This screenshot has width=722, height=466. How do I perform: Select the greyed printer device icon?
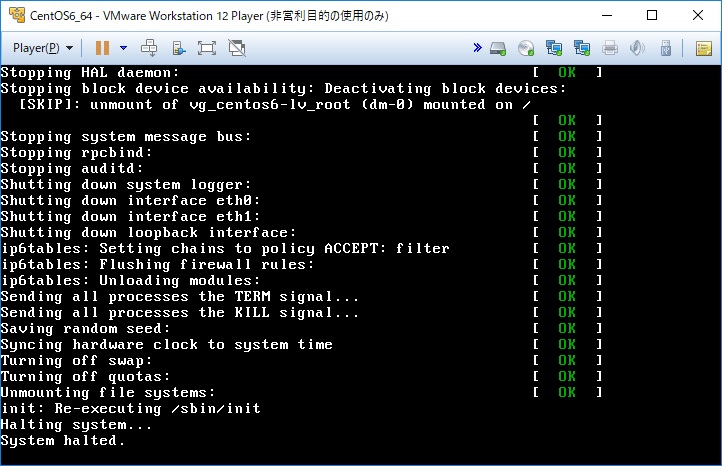610,48
